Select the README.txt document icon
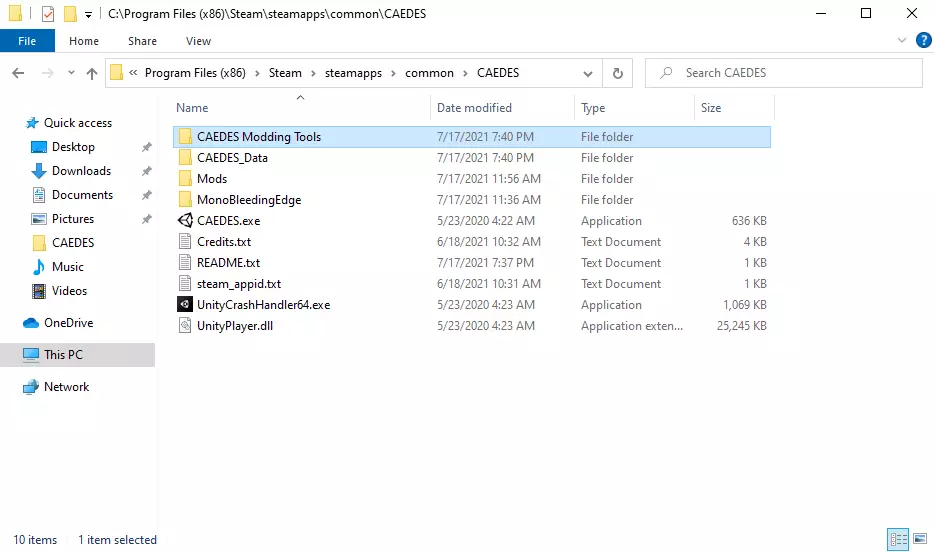The width and height of the screenshot is (934, 552). pos(185,263)
